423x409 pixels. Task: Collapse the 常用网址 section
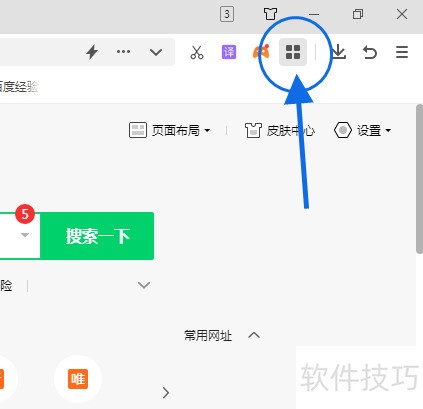coord(254,335)
